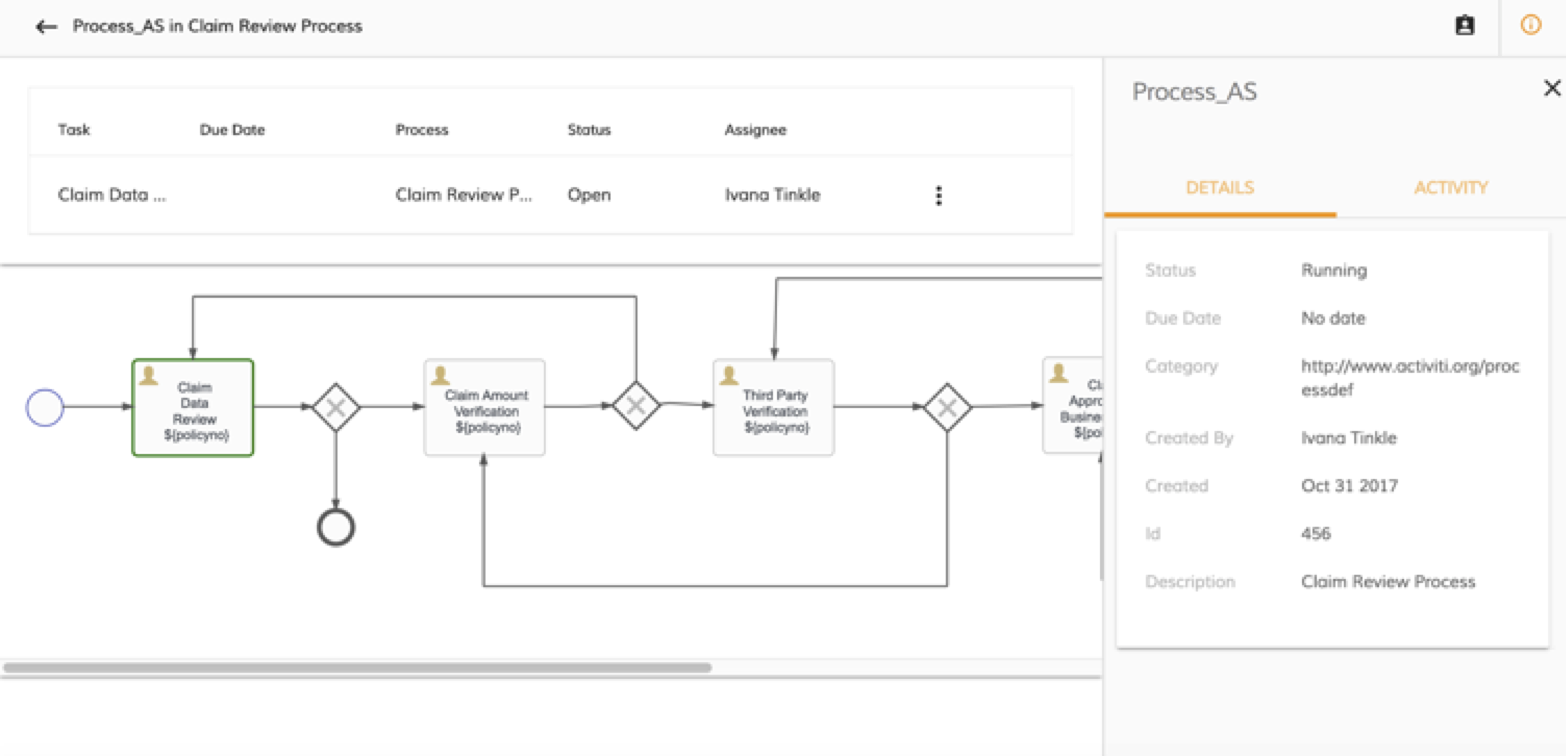
Task: Open the three-dot actions menu for Claim Data task
Action: [938, 195]
